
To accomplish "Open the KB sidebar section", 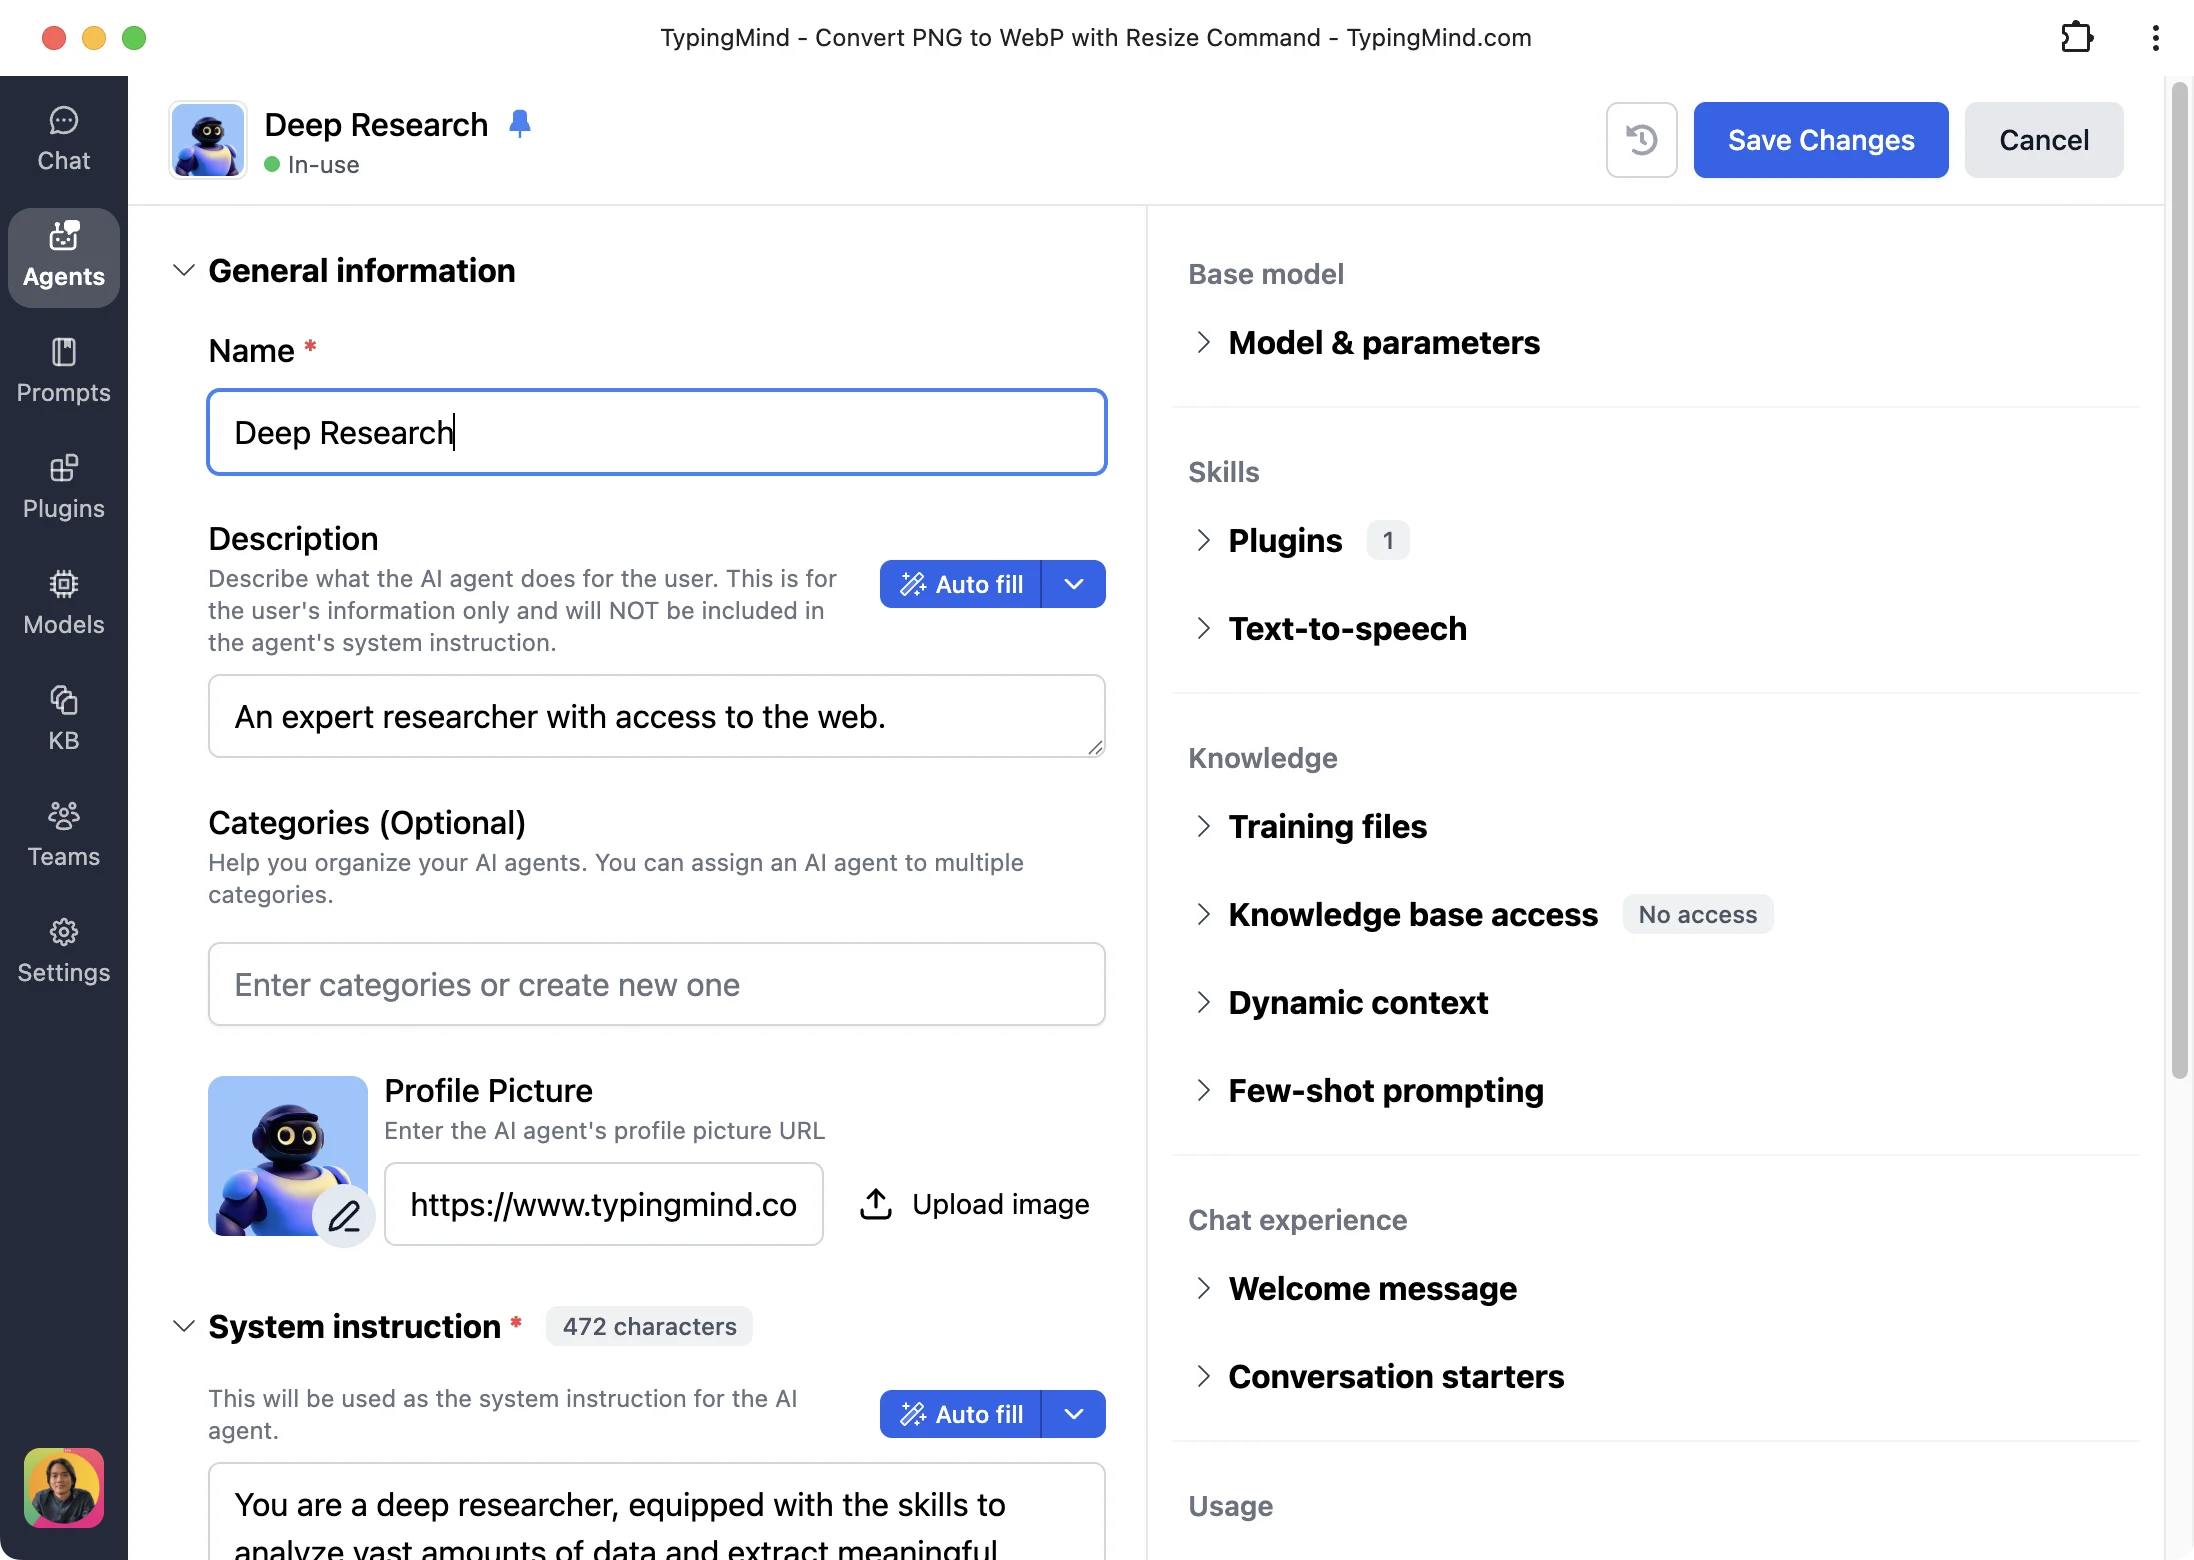I will pyautogui.click(x=63, y=719).
